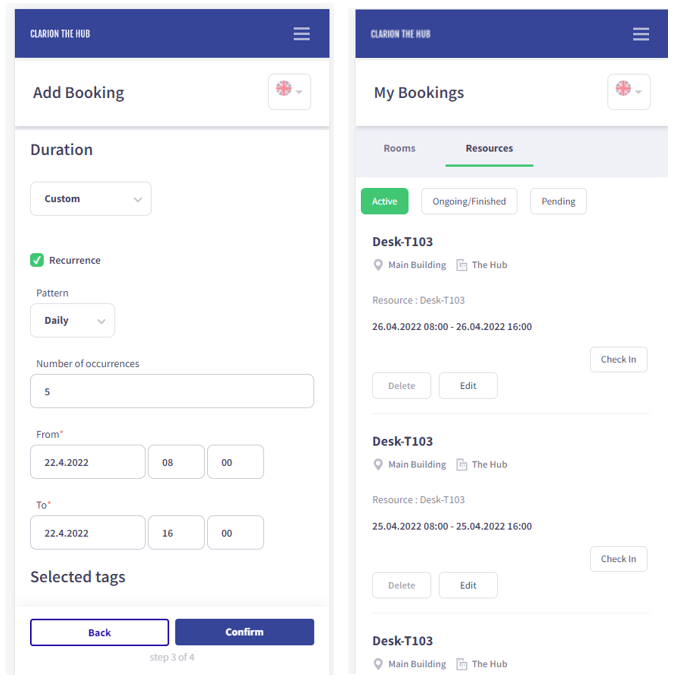Image resolution: width=683 pixels, height=698 pixels.
Task: Uncheck the Recurrence checkbox
Action: coord(37,260)
